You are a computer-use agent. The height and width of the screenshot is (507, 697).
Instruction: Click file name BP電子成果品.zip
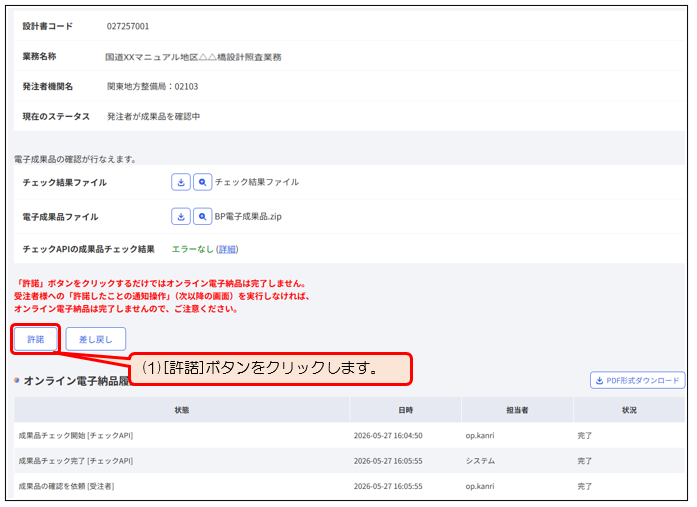coord(248,216)
